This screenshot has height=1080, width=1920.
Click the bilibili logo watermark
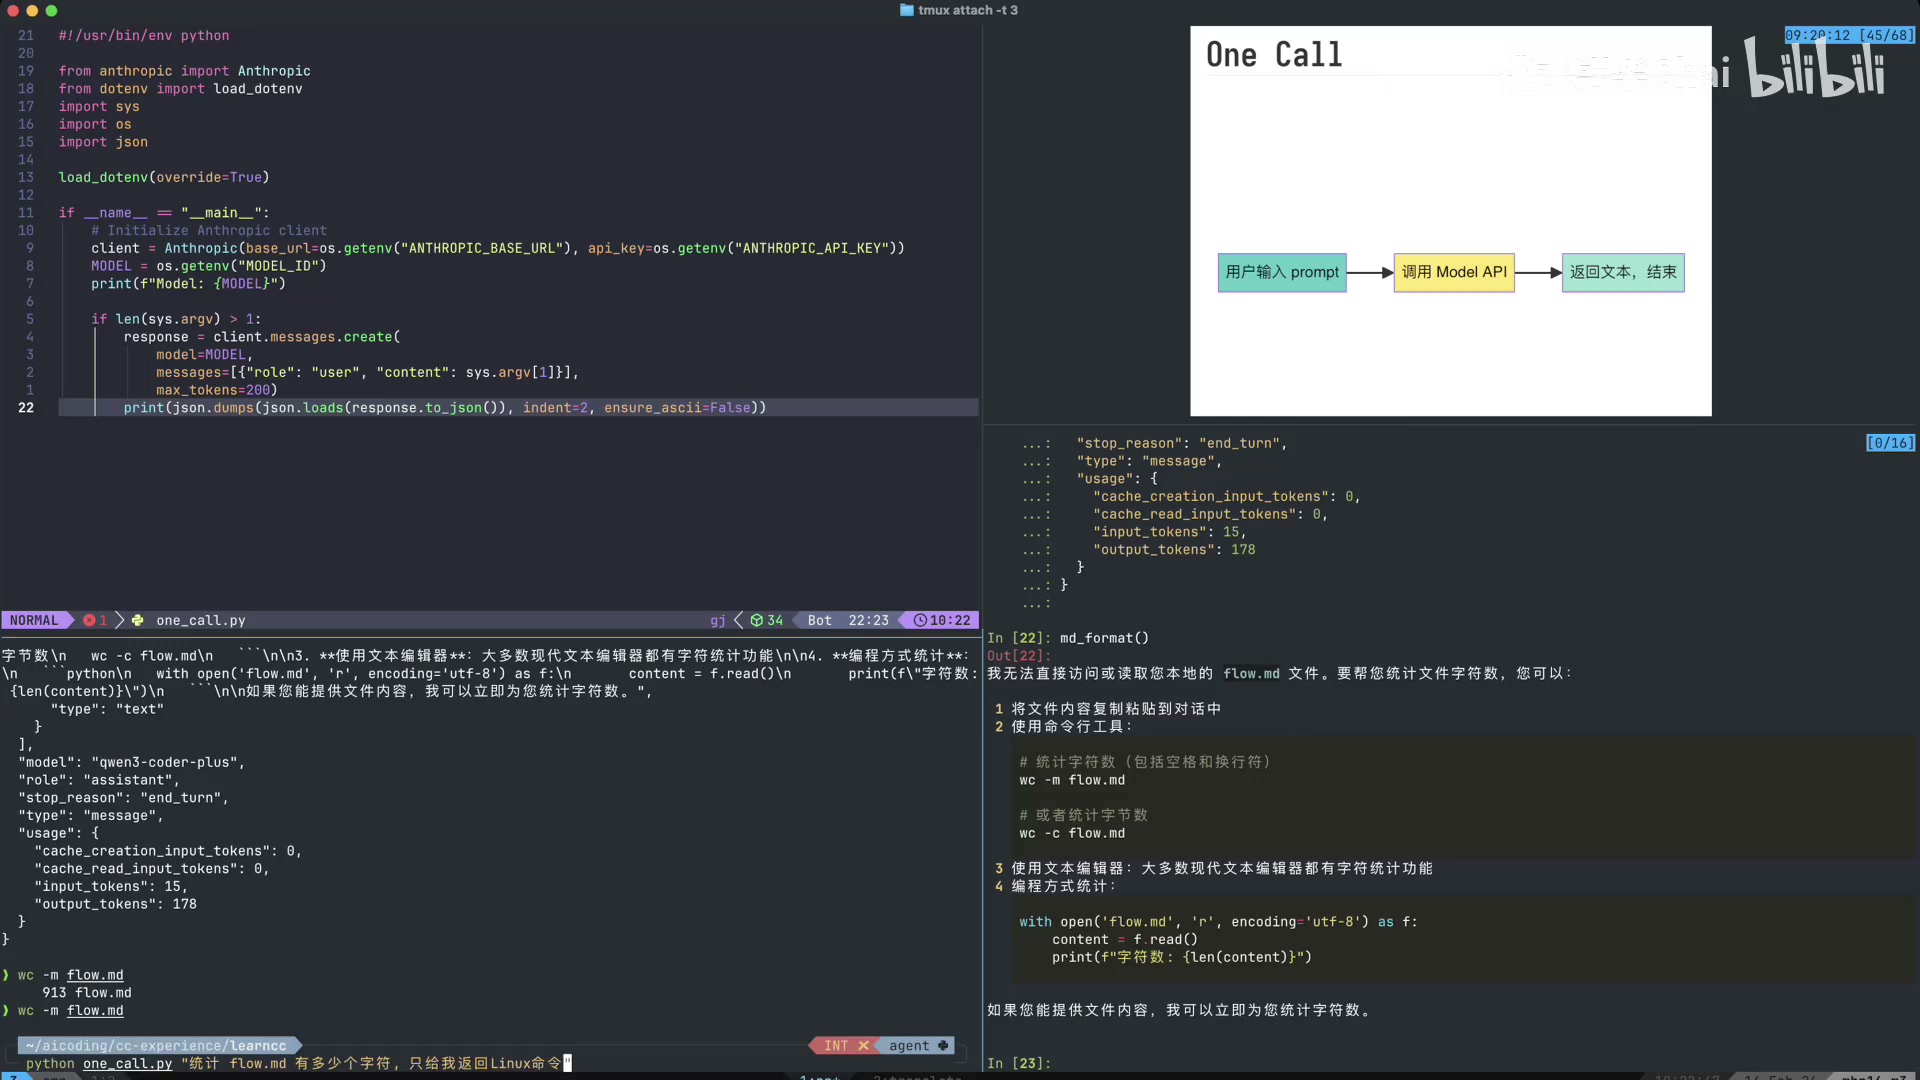pos(1814,70)
